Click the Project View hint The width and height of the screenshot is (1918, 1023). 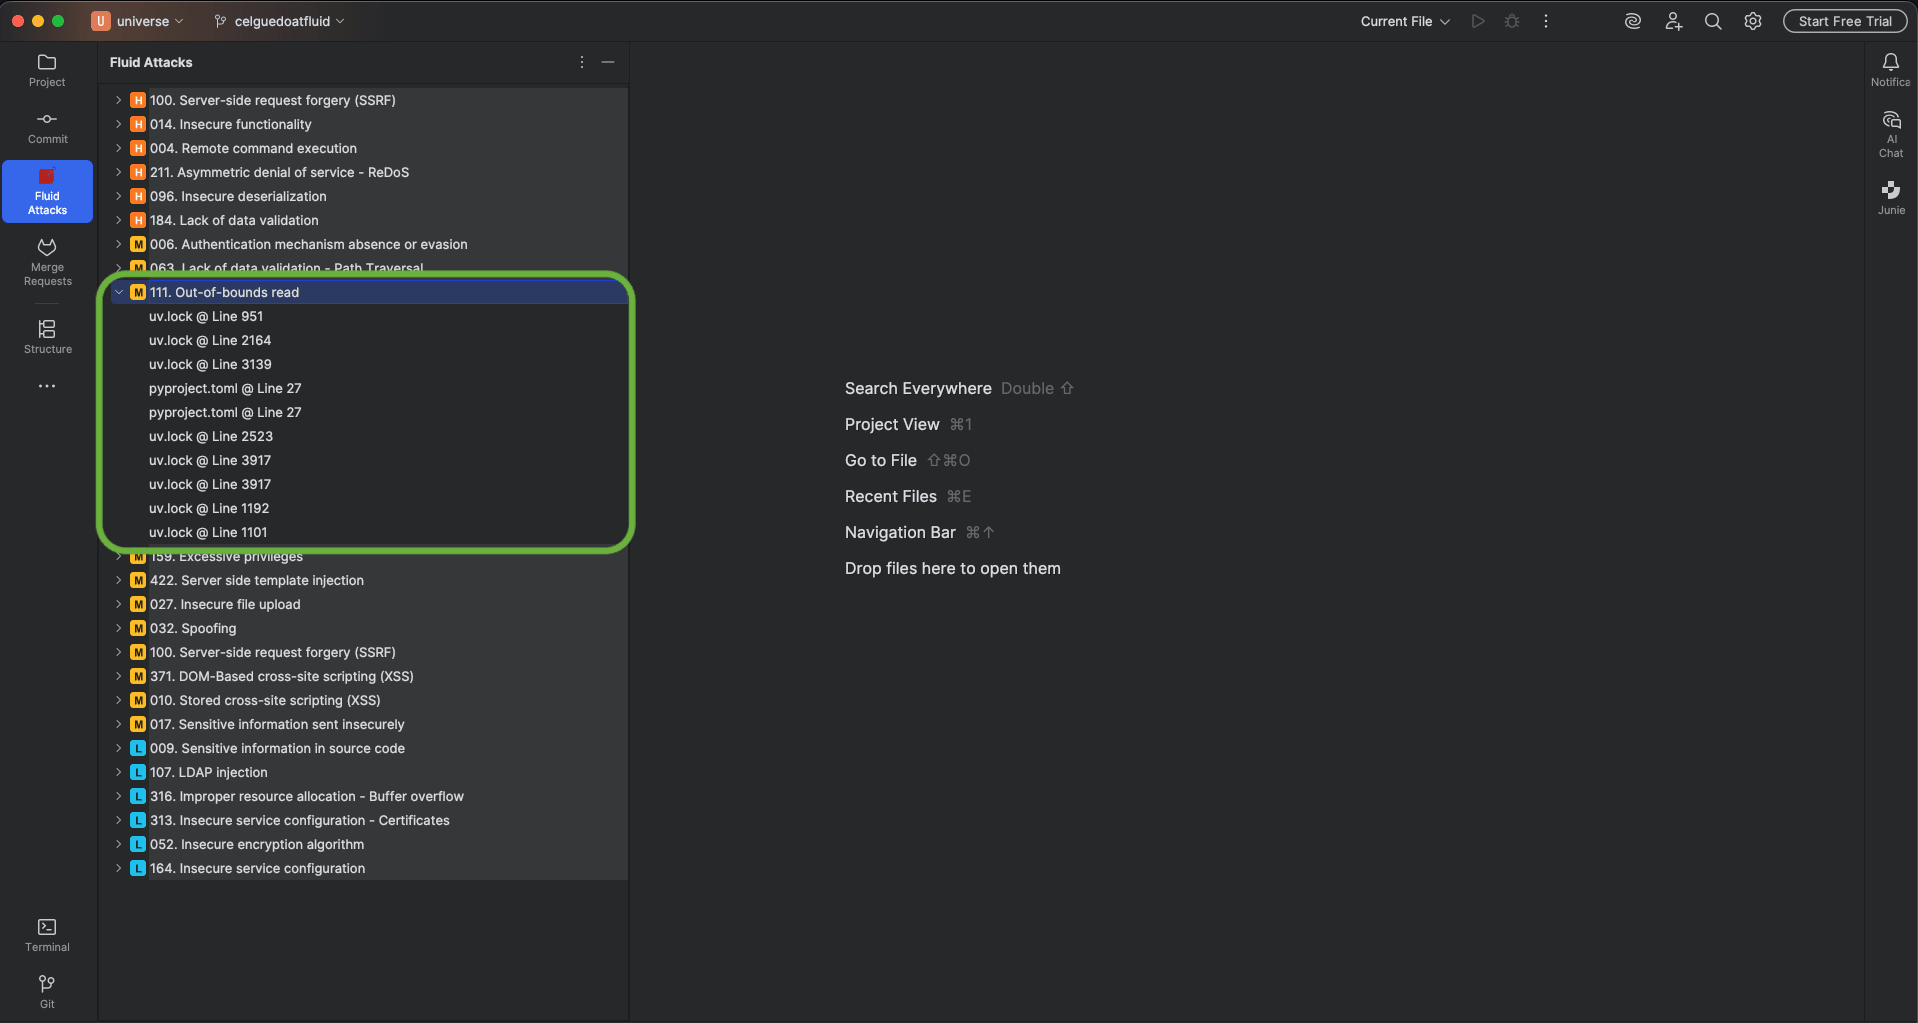[892, 424]
